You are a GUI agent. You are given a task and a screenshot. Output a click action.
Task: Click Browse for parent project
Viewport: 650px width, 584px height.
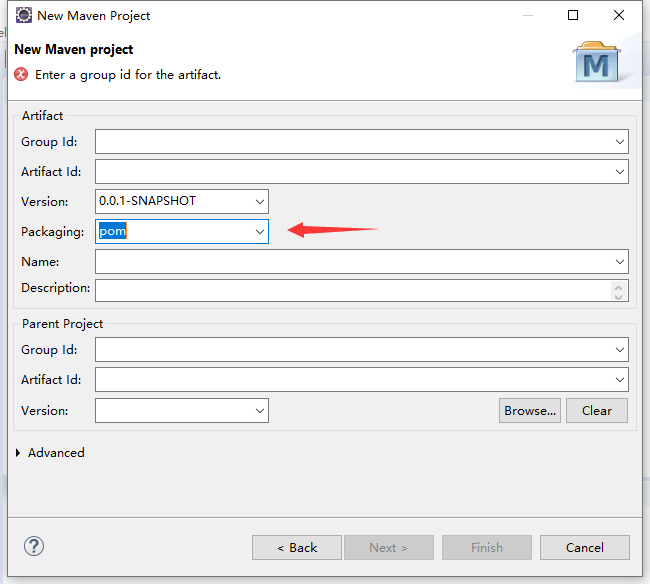coord(530,411)
